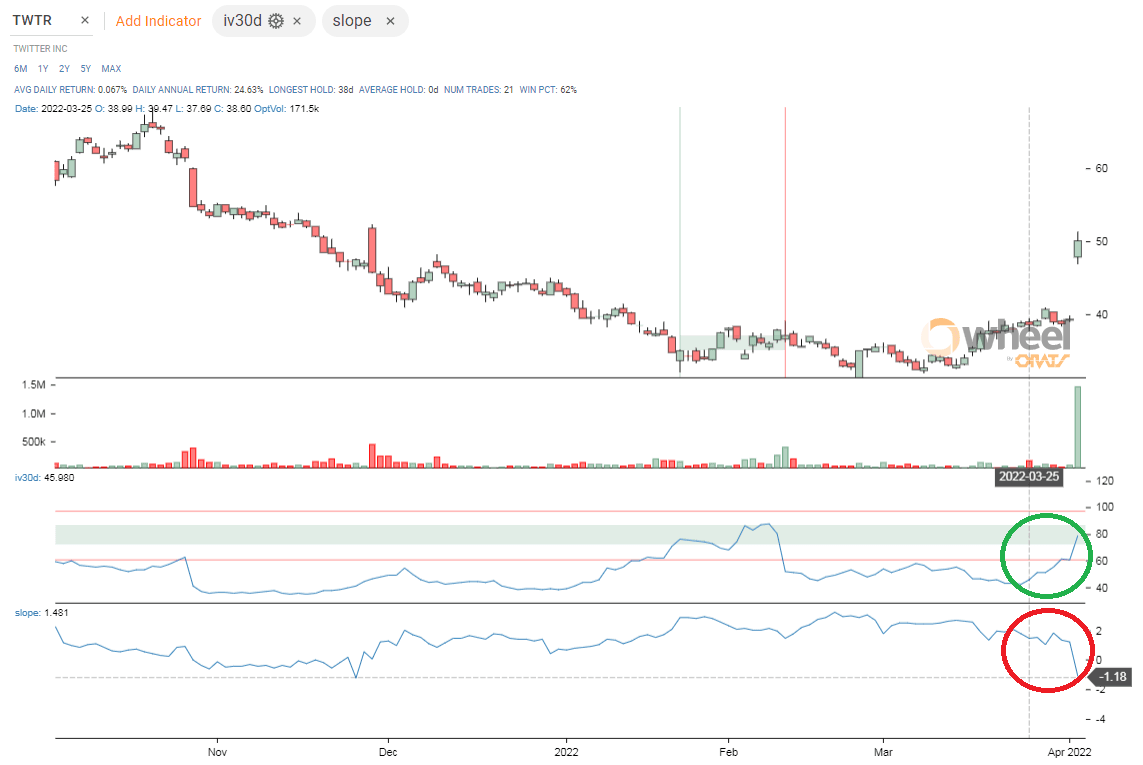Click the iv30d: 45.980 panel label
This screenshot has width=1143, height=765.
click(44, 478)
